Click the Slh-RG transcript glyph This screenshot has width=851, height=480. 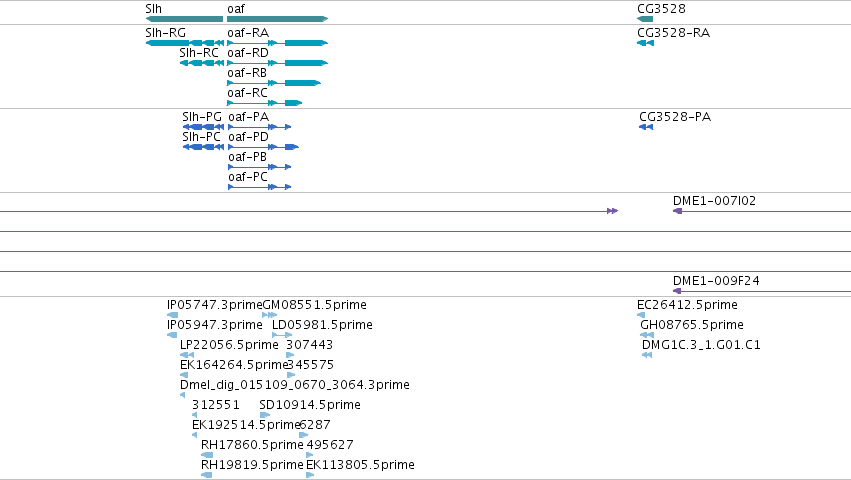[x=185, y=43]
